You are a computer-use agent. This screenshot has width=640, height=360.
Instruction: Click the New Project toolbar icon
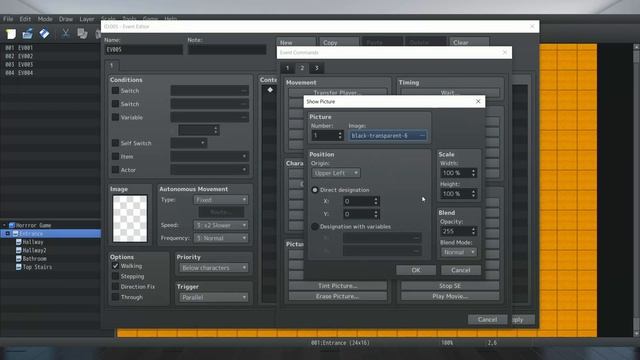tap(11, 33)
